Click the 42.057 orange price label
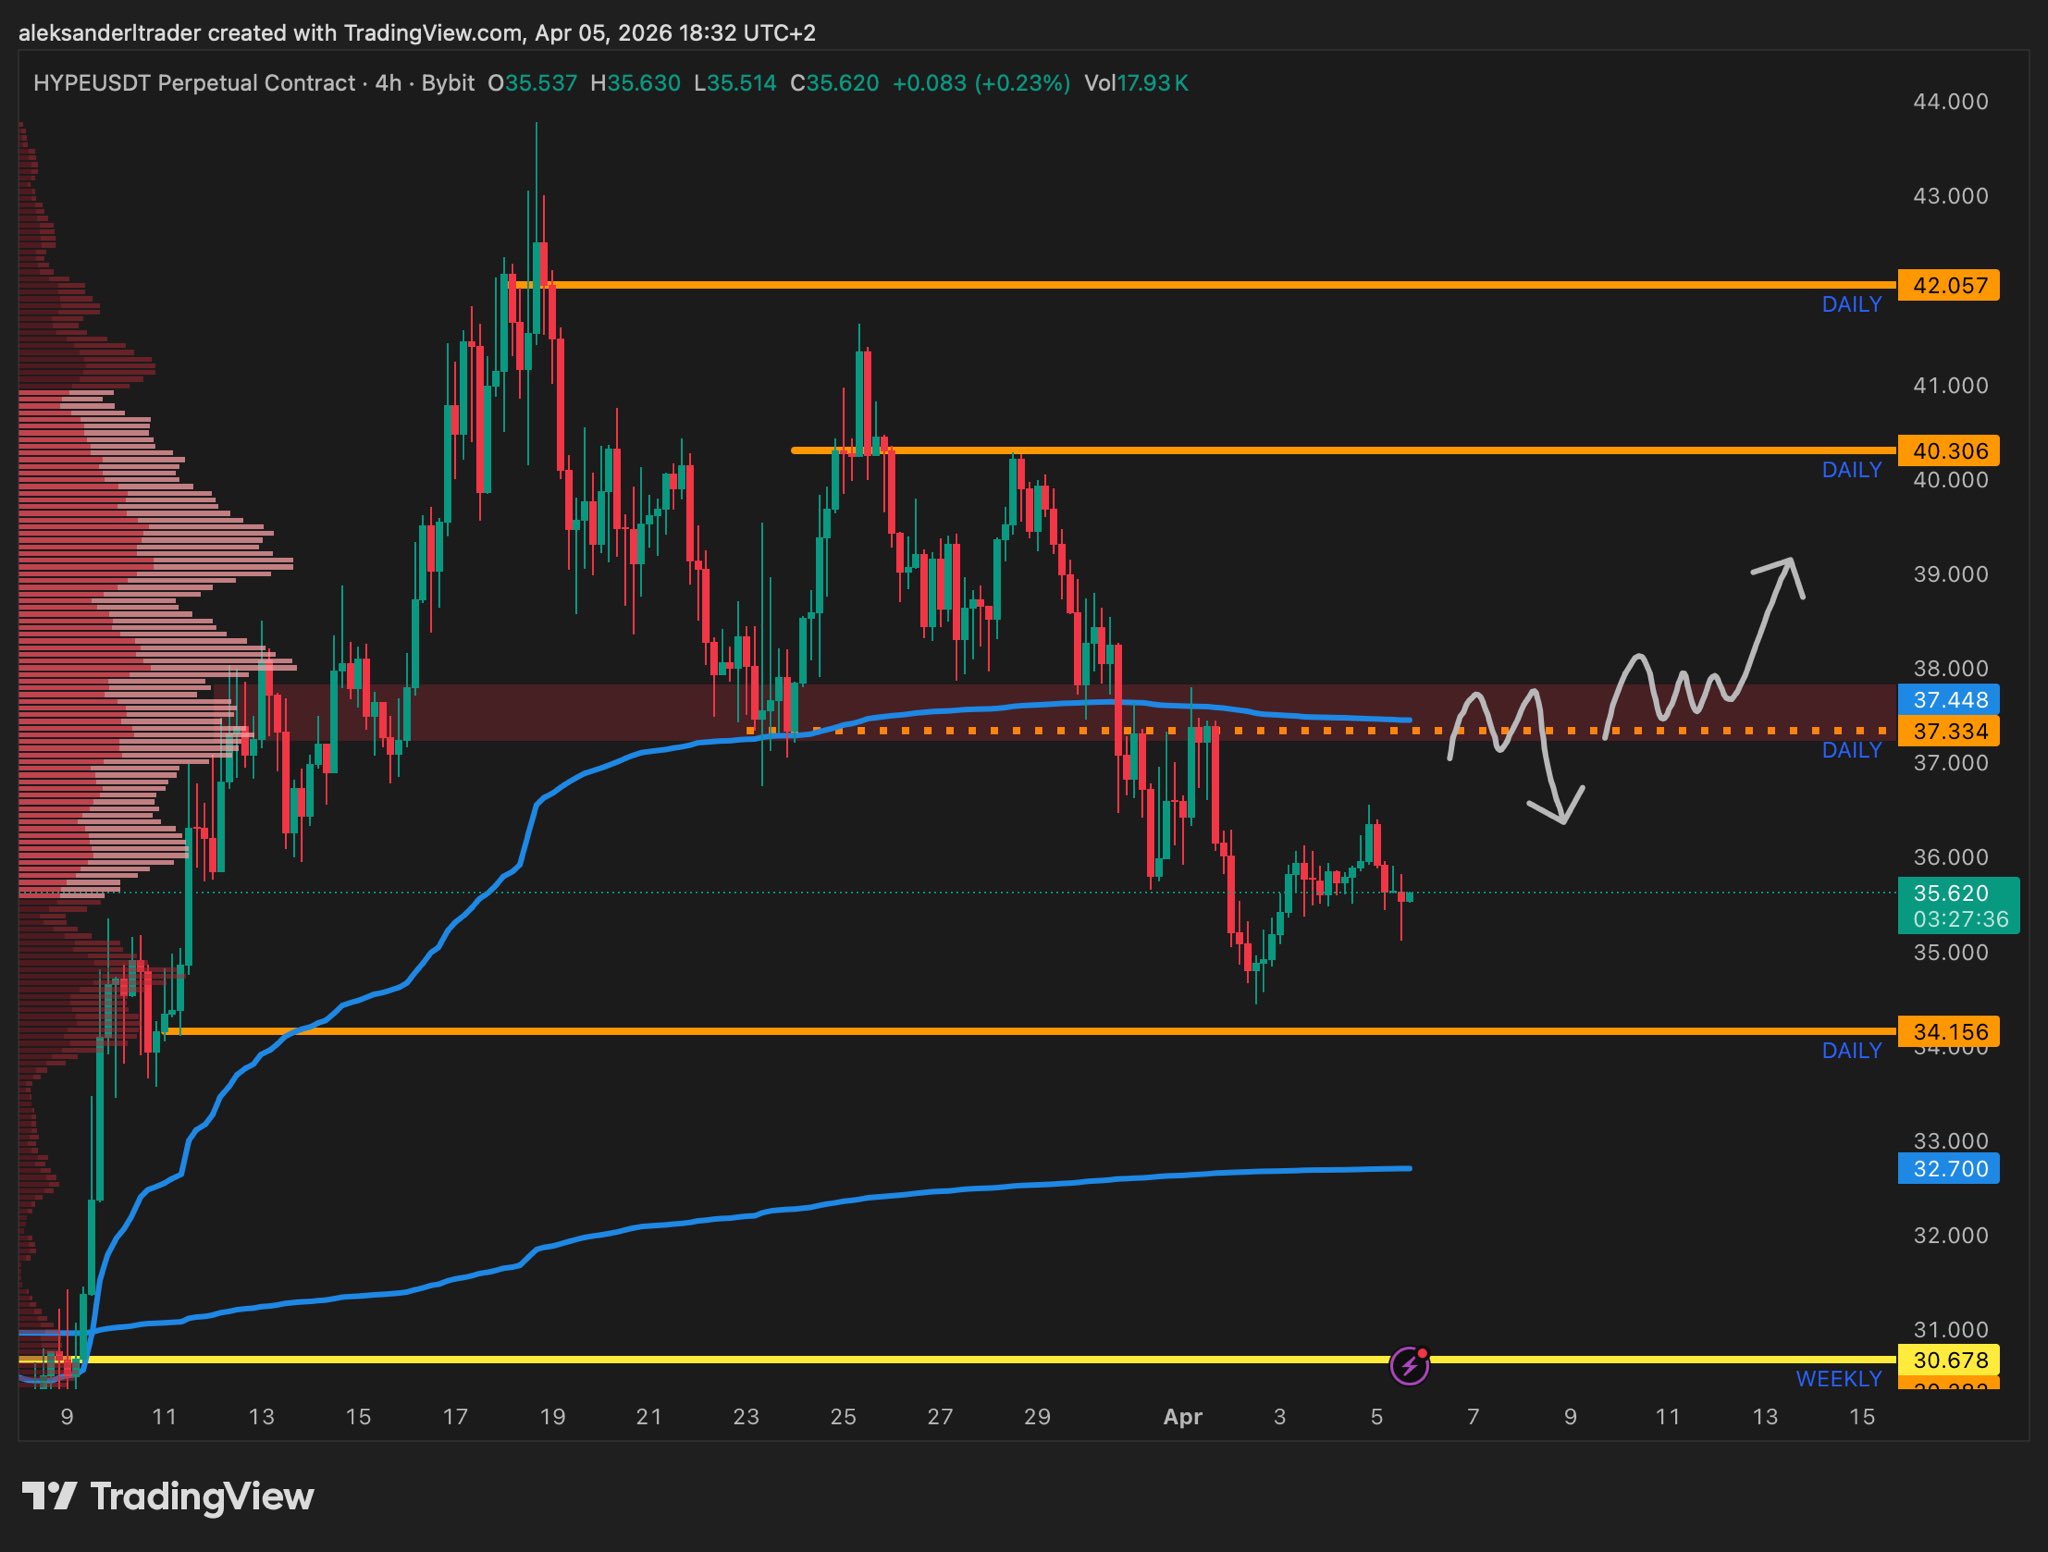This screenshot has width=2048, height=1552. [x=1948, y=286]
